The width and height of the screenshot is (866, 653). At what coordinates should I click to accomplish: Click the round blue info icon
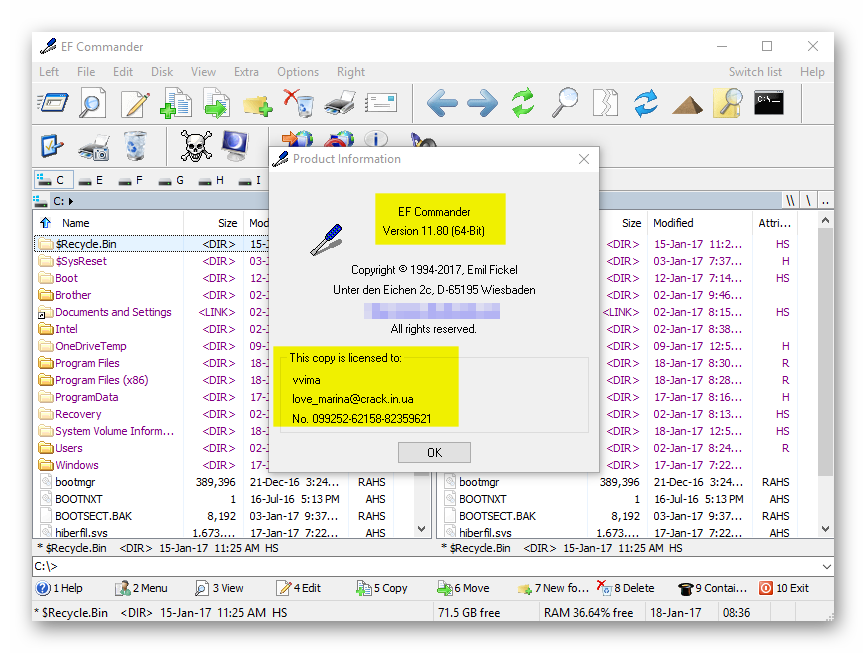tap(376, 139)
